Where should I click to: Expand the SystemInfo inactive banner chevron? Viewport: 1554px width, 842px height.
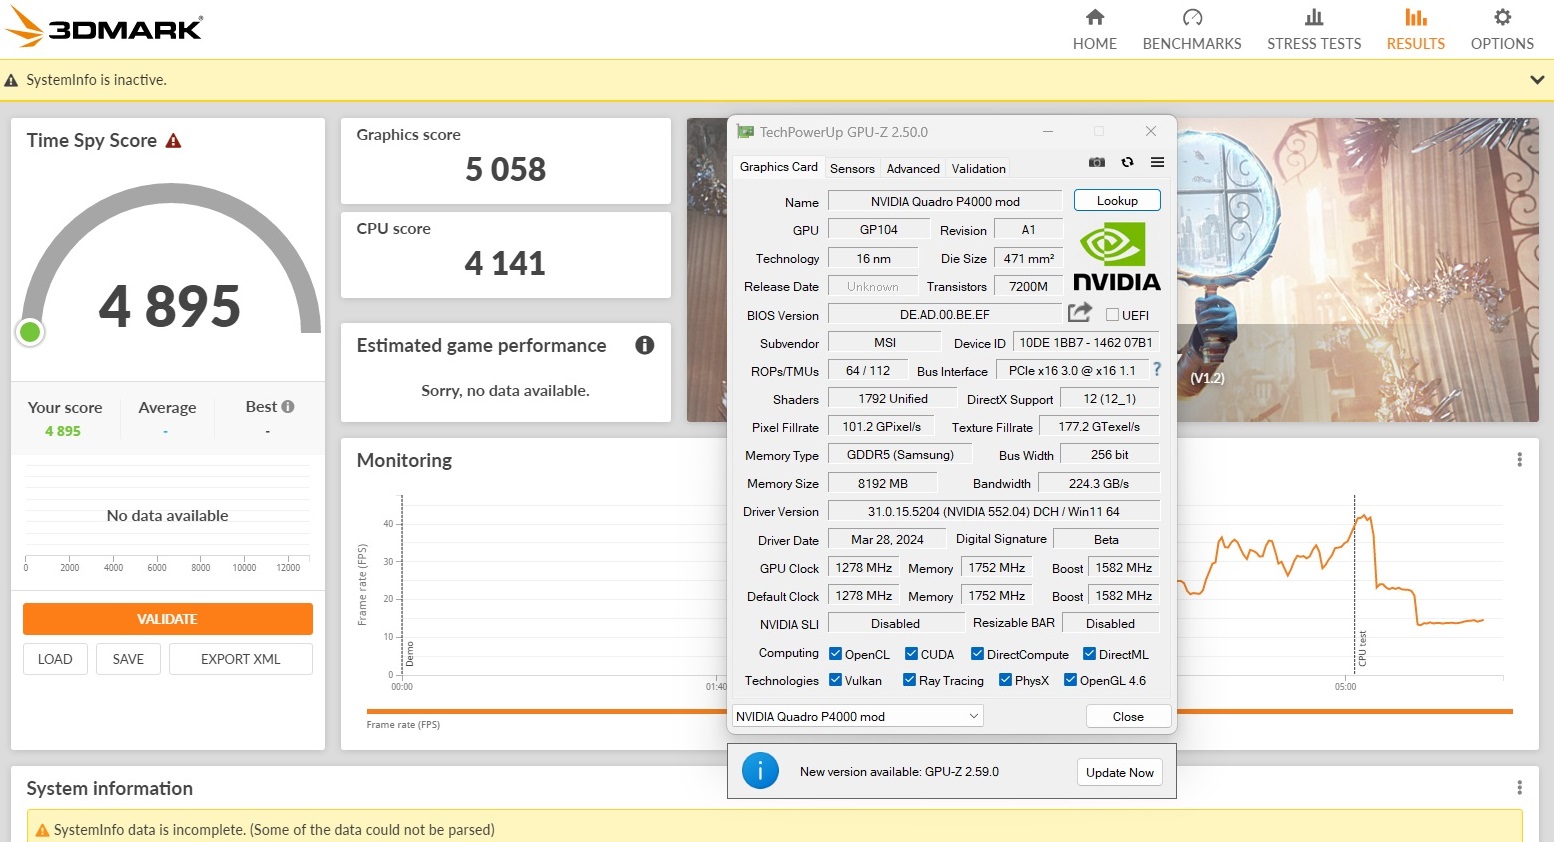tap(1537, 80)
